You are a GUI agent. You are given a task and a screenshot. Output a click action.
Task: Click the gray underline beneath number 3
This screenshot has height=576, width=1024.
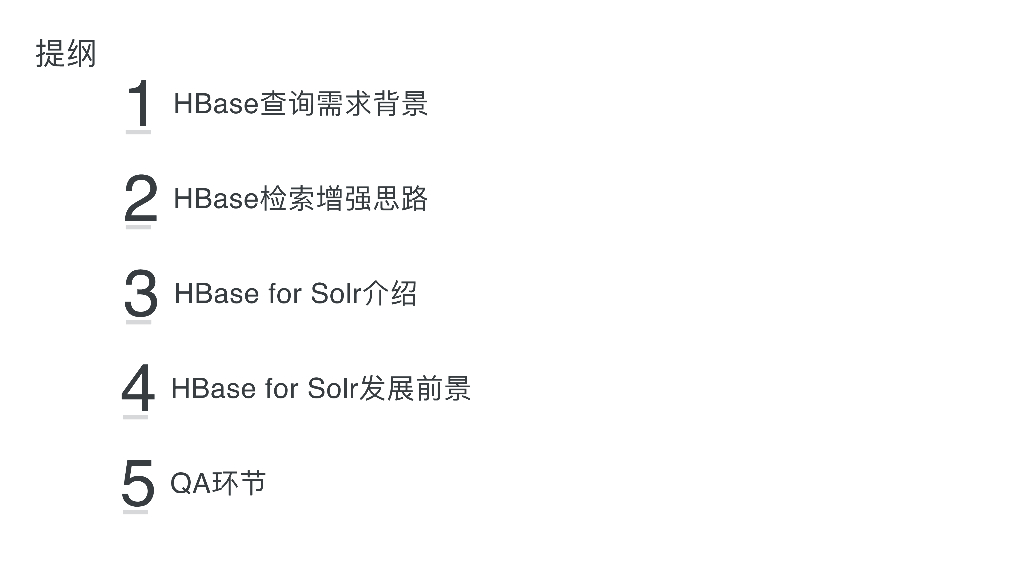(x=138, y=322)
